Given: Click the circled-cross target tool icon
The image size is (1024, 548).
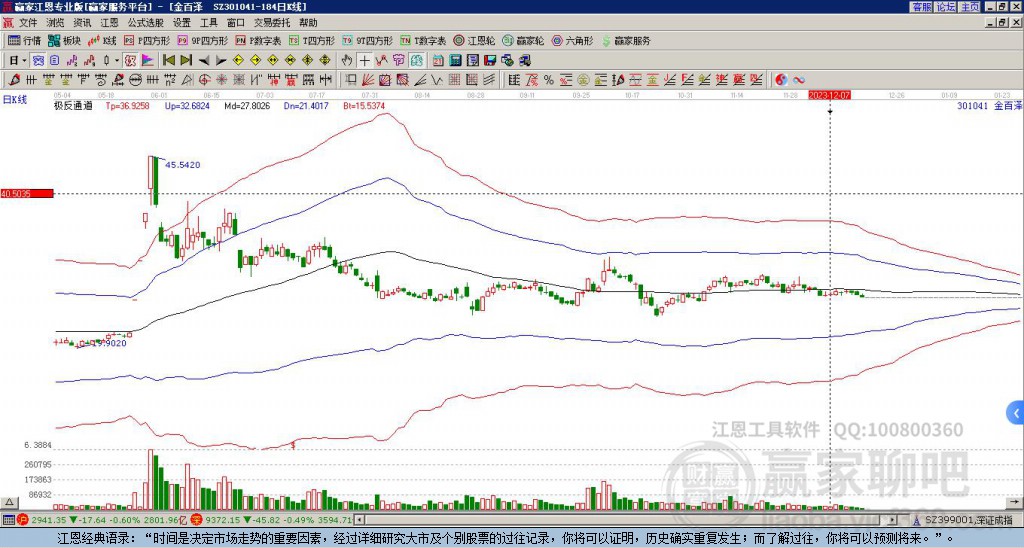Looking at the screenshot, I should (204, 80).
